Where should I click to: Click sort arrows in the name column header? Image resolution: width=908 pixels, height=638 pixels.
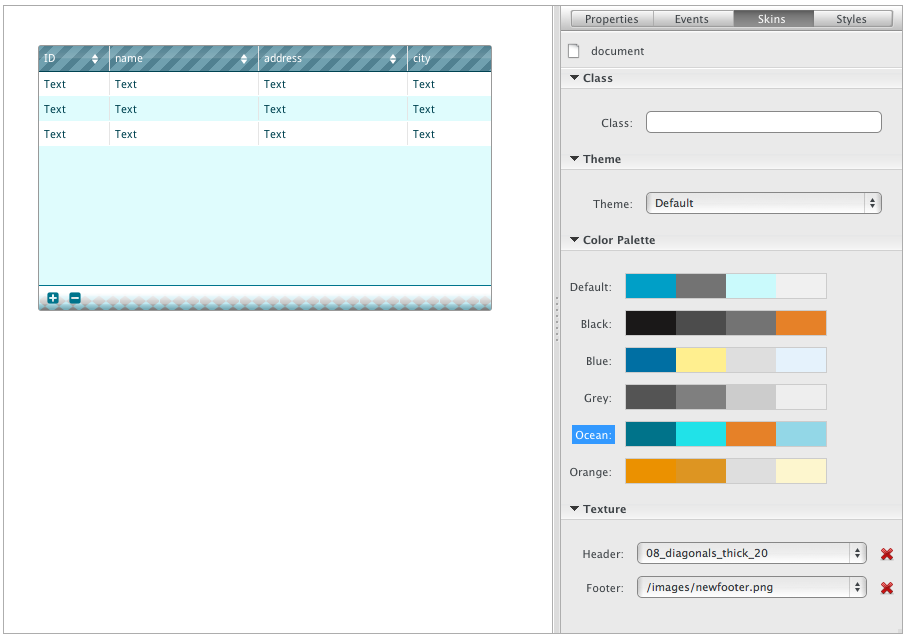pyautogui.click(x=244, y=59)
